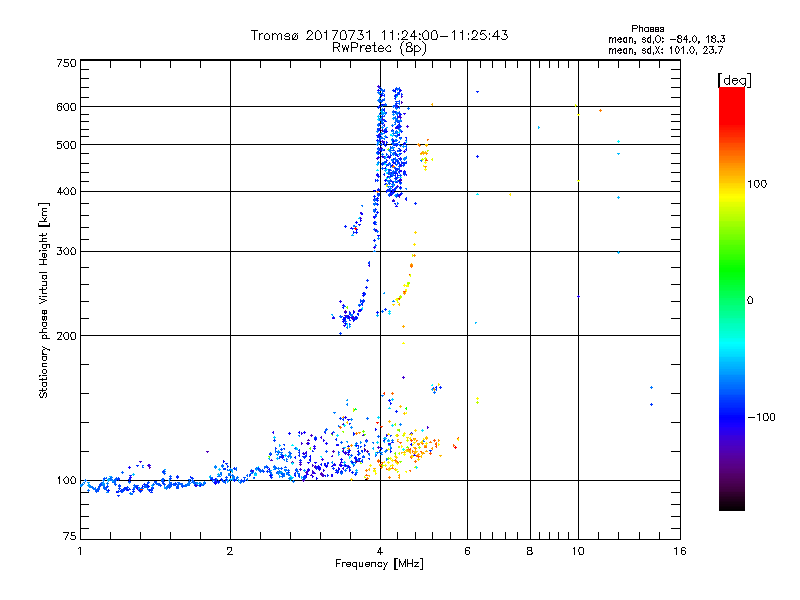Click the y-axis tick label "500"

pyautogui.click(x=66, y=145)
